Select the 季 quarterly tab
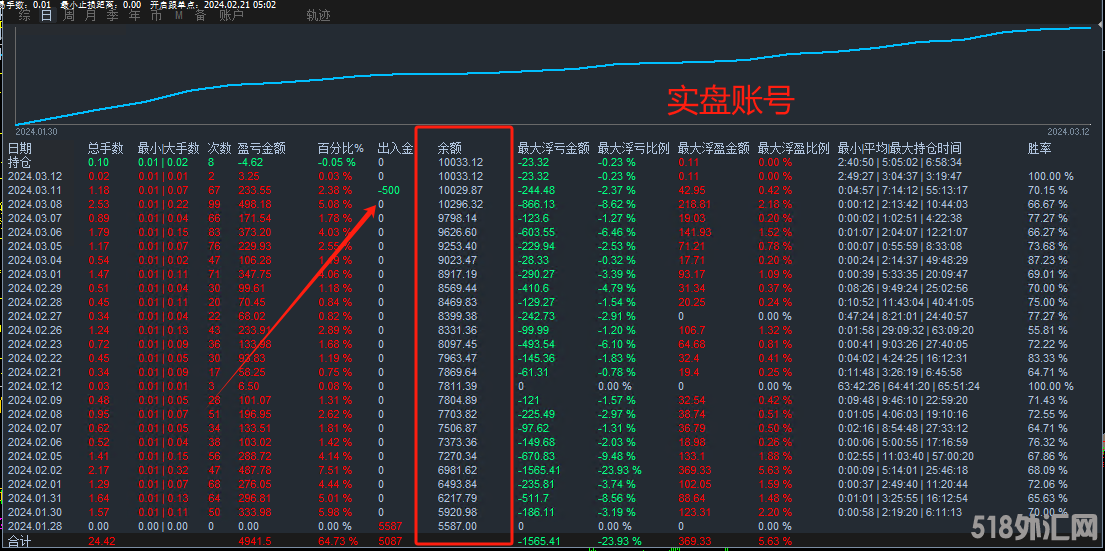 (x=112, y=16)
